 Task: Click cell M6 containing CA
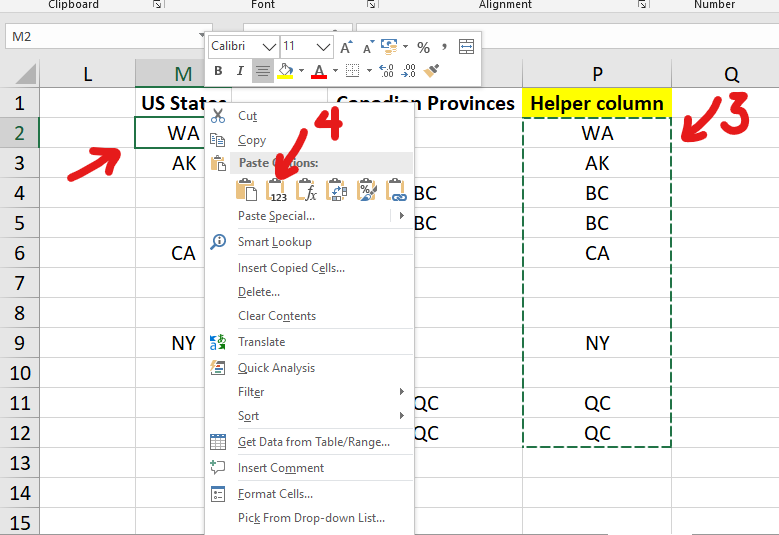pos(170,253)
